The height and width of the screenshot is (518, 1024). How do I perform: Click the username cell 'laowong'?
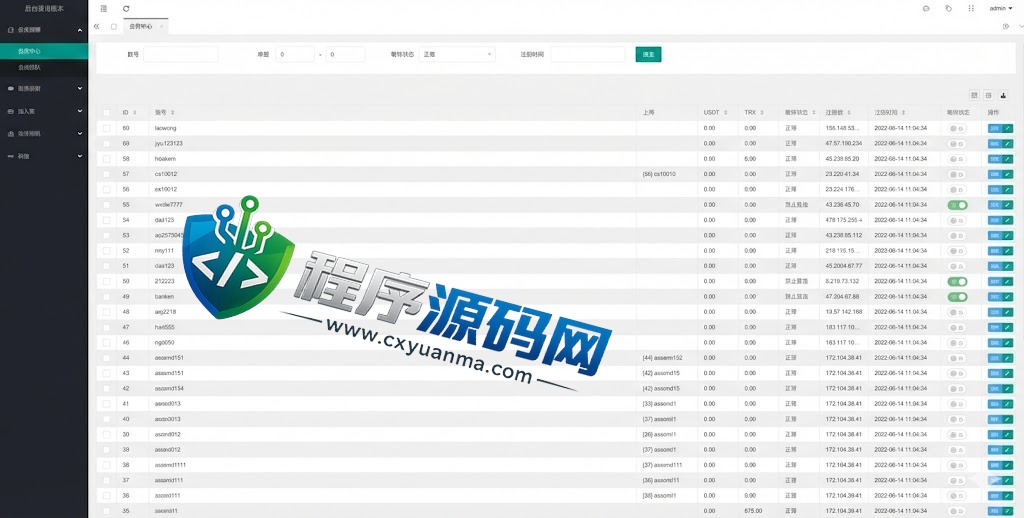(166, 128)
